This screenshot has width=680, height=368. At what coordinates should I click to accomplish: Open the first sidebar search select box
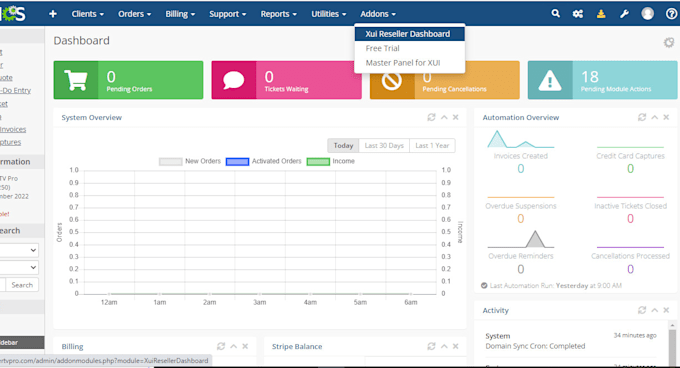(x=19, y=250)
